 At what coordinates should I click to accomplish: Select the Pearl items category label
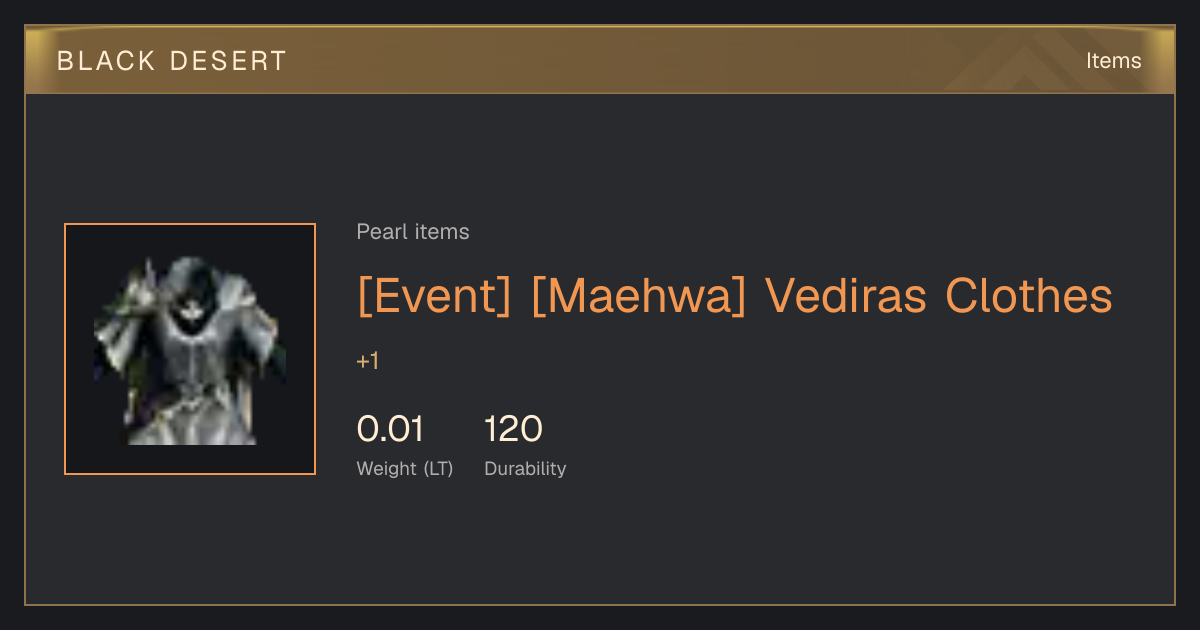click(413, 232)
